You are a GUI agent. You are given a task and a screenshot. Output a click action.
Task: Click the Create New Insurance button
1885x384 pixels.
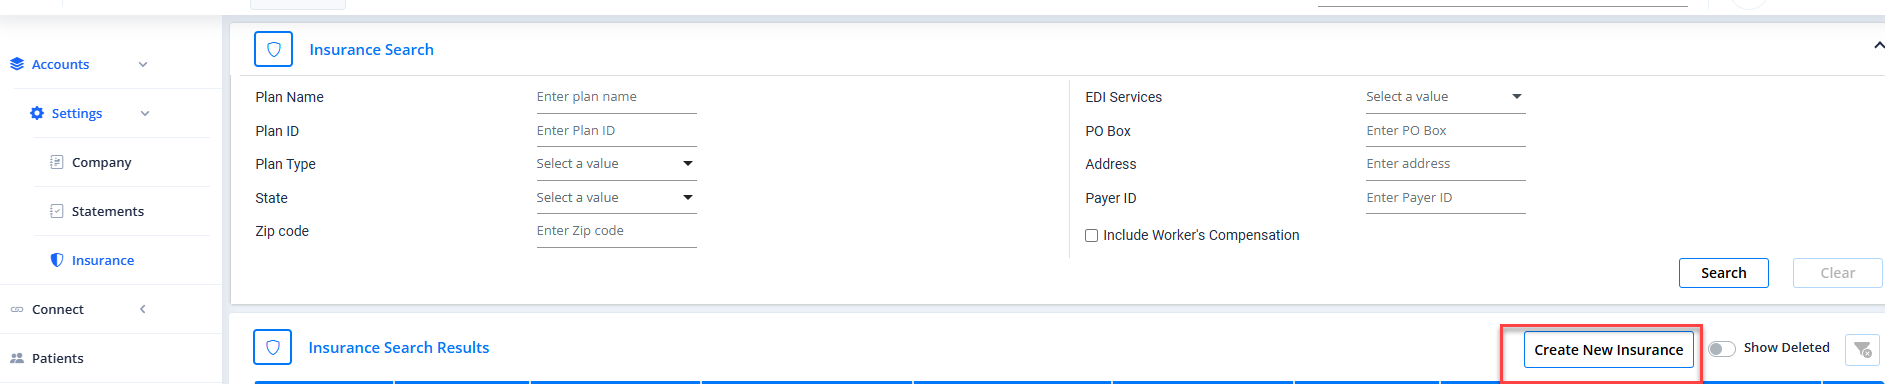pyautogui.click(x=1609, y=350)
